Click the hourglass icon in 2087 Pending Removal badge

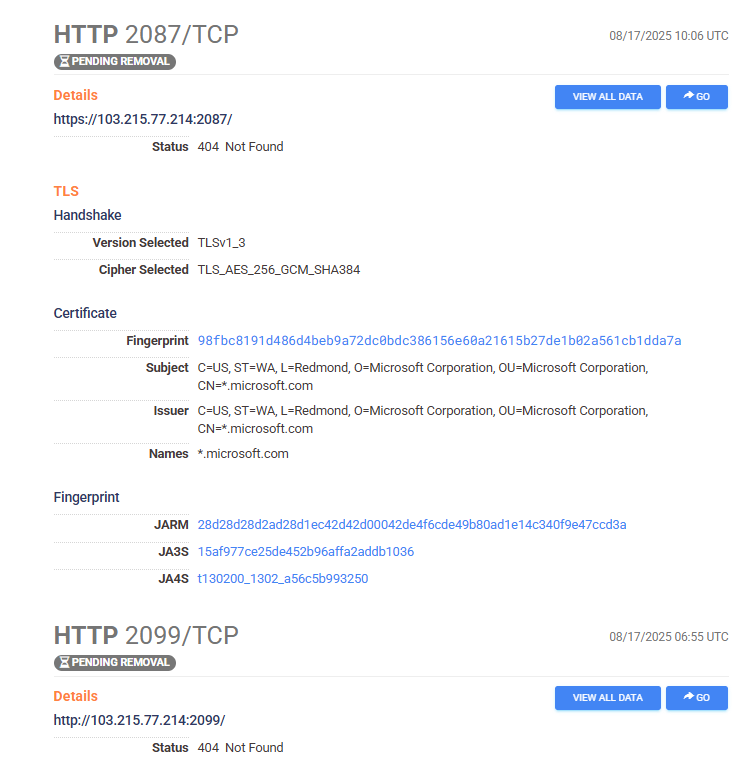click(64, 61)
